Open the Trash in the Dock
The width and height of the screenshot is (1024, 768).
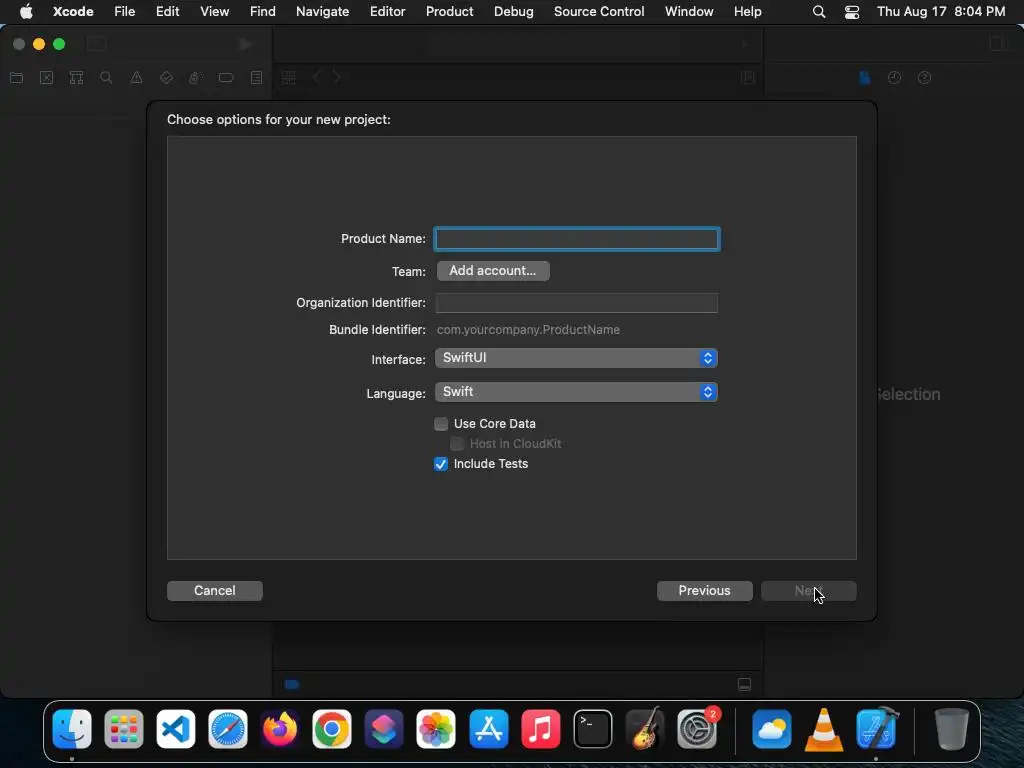[x=952, y=729]
